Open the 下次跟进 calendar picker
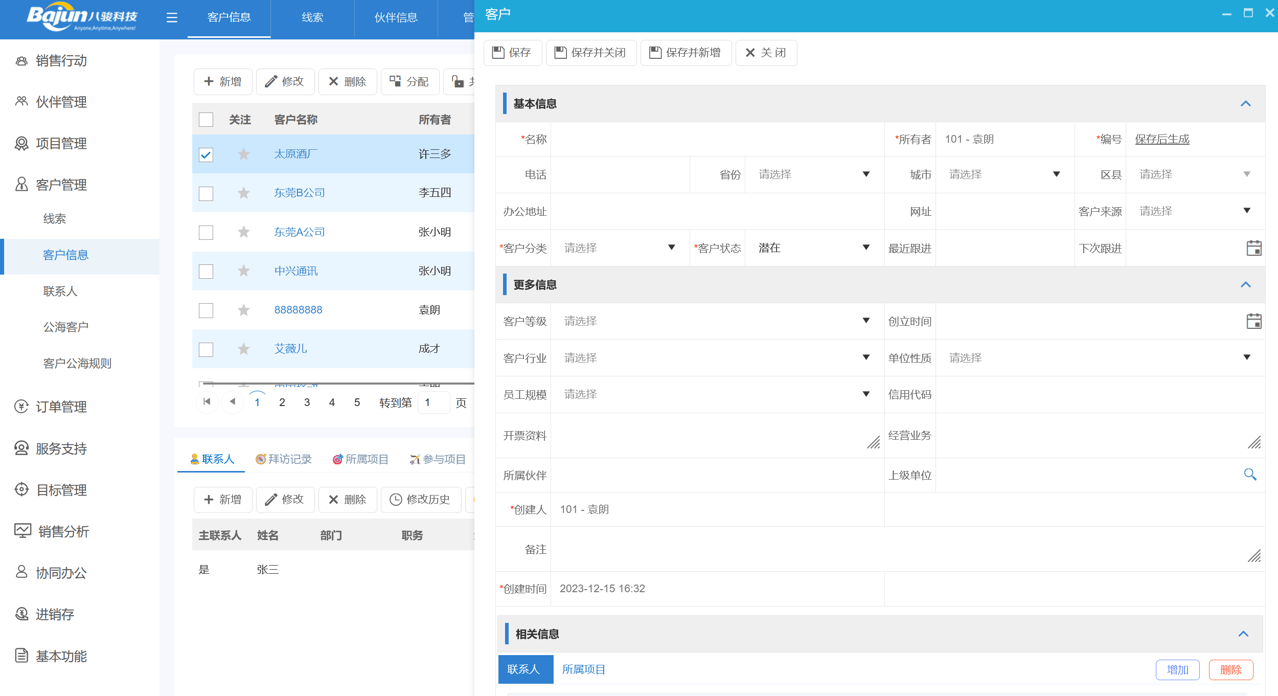The width and height of the screenshot is (1278, 696). click(x=1253, y=247)
